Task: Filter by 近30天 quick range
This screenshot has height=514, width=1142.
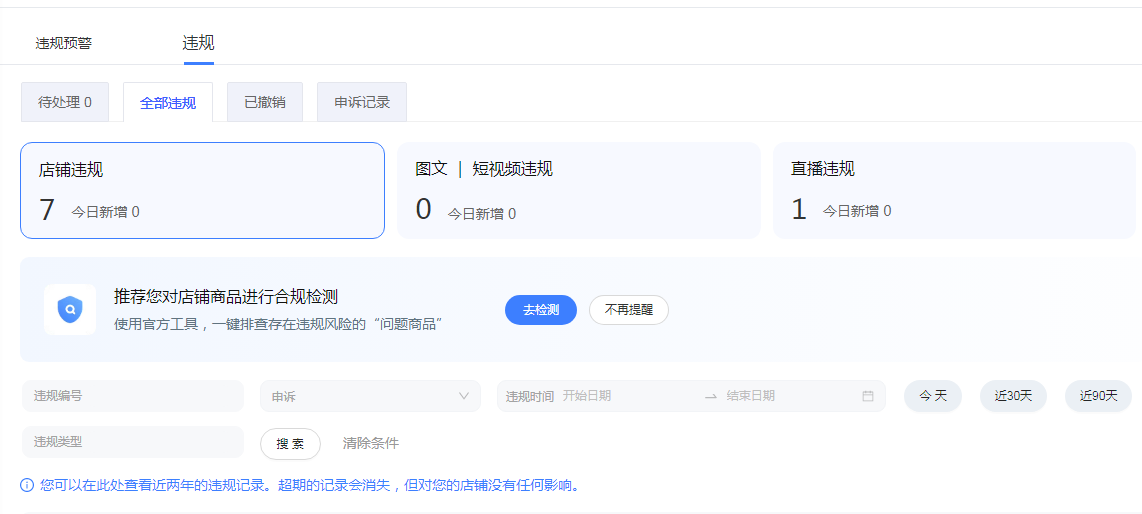Action: (x=1013, y=396)
